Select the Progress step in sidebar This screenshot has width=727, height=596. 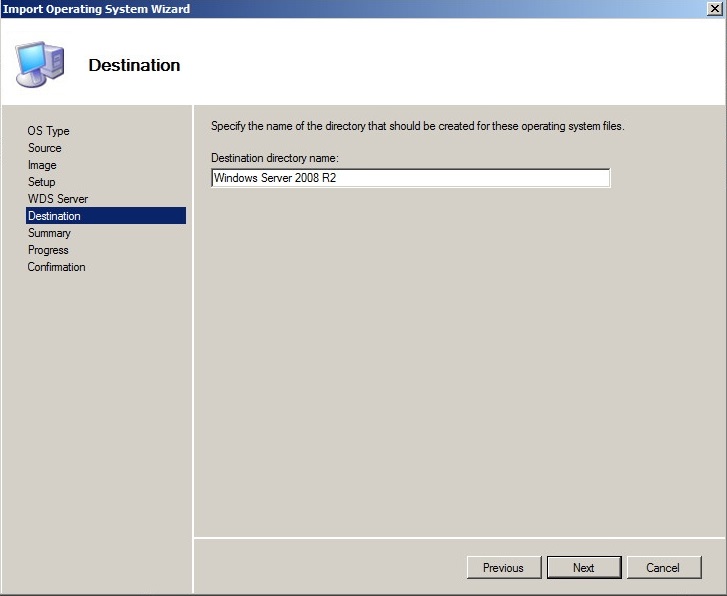tap(48, 250)
